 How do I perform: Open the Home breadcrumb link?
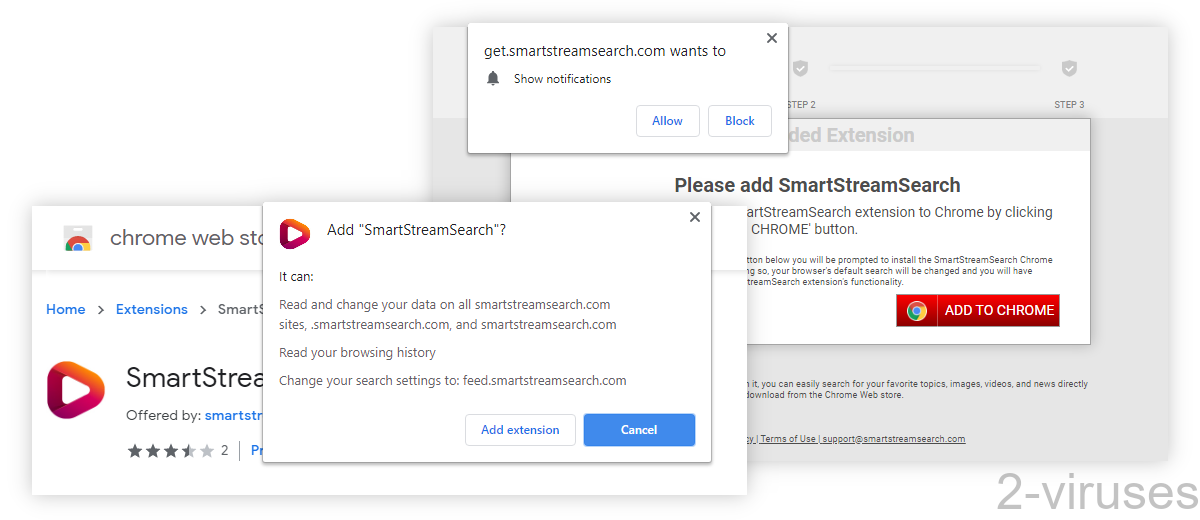click(x=65, y=309)
